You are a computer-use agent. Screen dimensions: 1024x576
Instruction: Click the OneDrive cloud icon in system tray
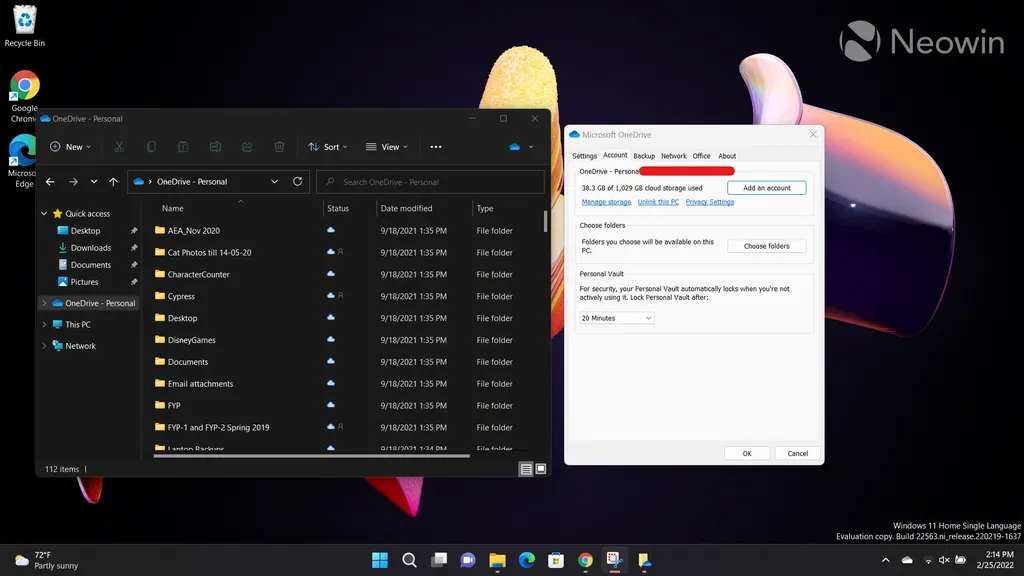pos(907,560)
